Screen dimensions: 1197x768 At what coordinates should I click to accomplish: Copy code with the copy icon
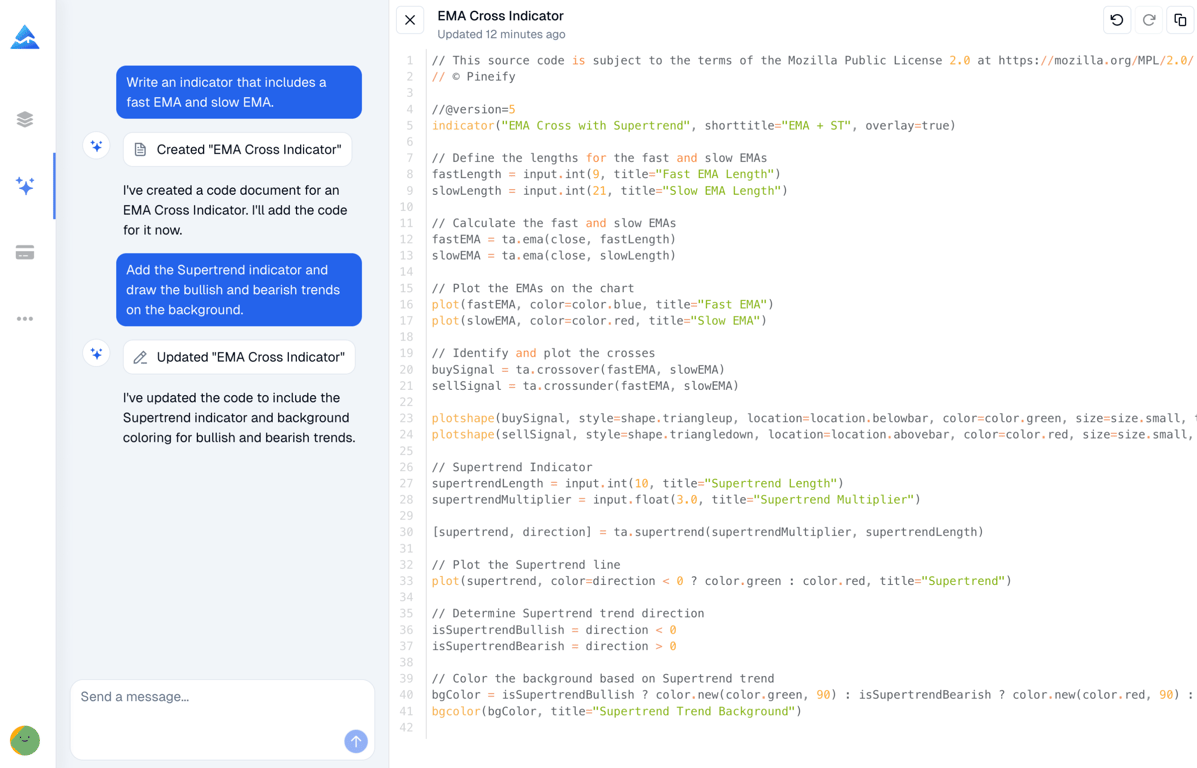[x=1180, y=20]
